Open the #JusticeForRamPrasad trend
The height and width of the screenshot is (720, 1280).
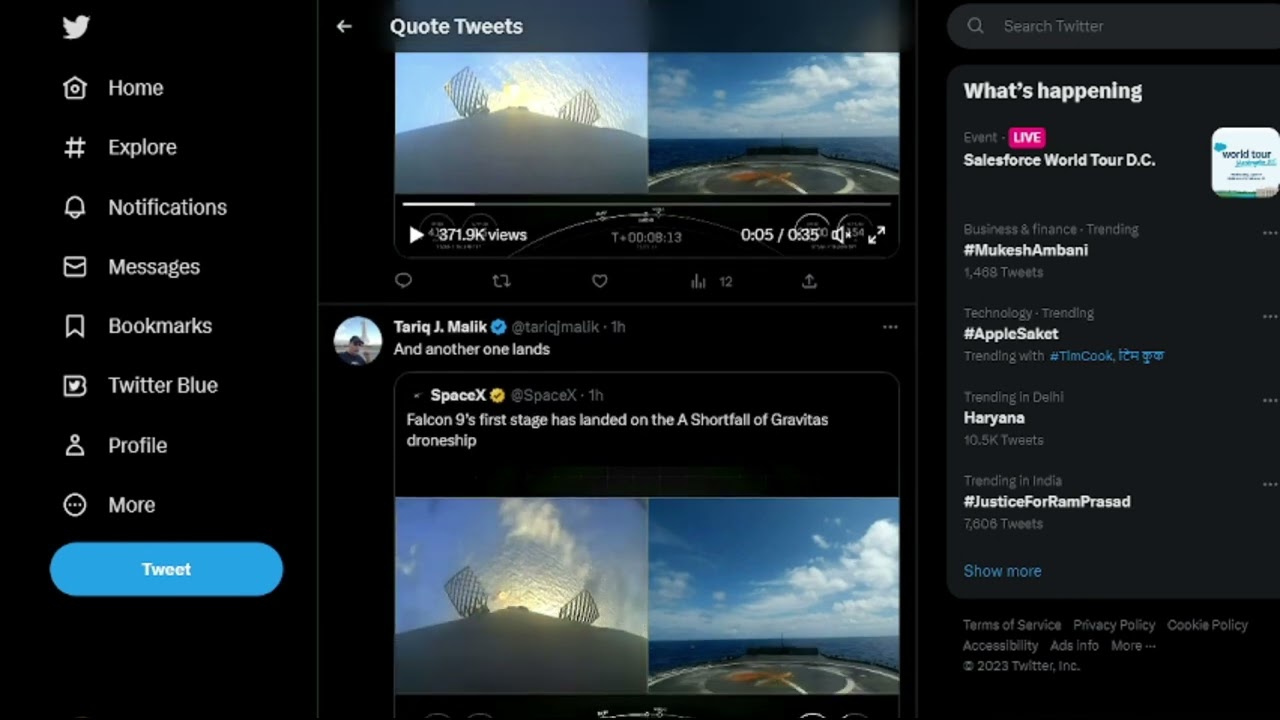pos(1047,502)
